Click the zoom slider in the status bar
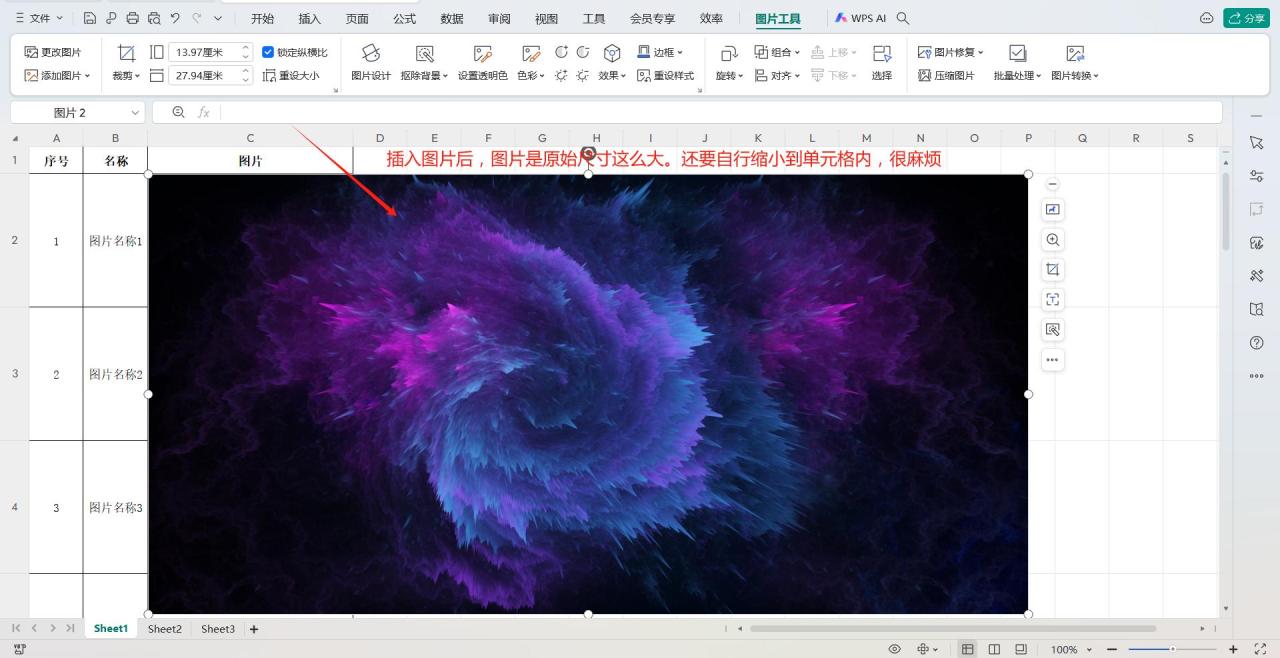This screenshot has width=1280, height=658. click(x=1173, y=649)
